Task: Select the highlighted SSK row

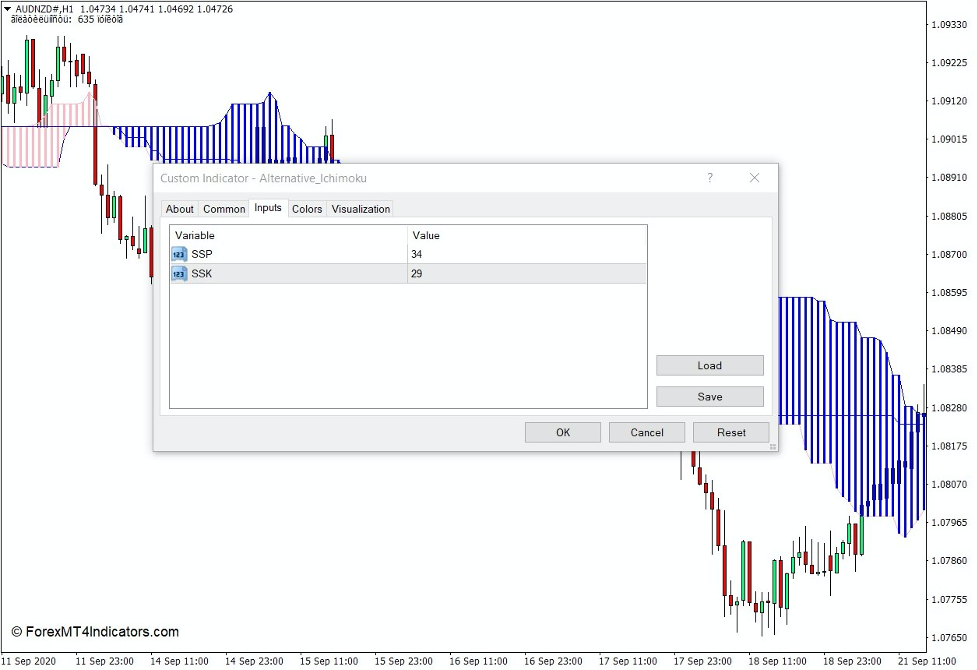Action: point(300,273)
